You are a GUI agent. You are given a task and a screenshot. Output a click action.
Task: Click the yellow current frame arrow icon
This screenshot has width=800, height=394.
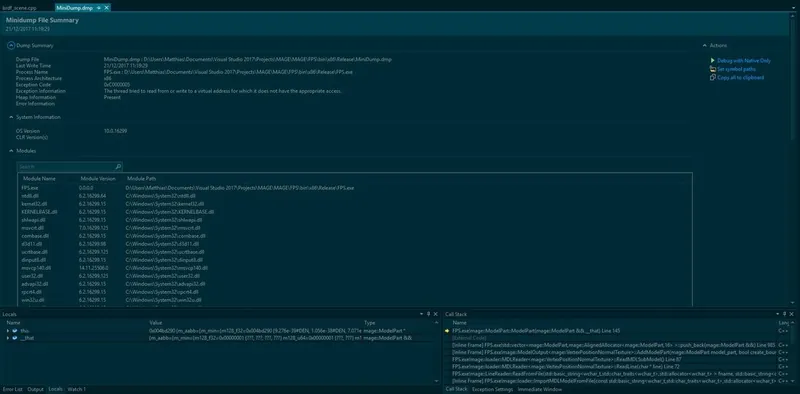tap(448, 331)
